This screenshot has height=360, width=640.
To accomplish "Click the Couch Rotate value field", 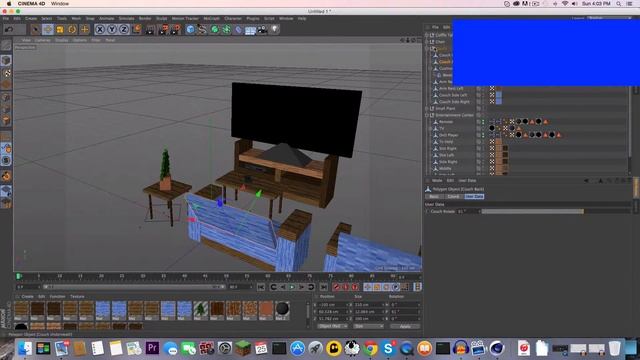I will click(468, 211).
